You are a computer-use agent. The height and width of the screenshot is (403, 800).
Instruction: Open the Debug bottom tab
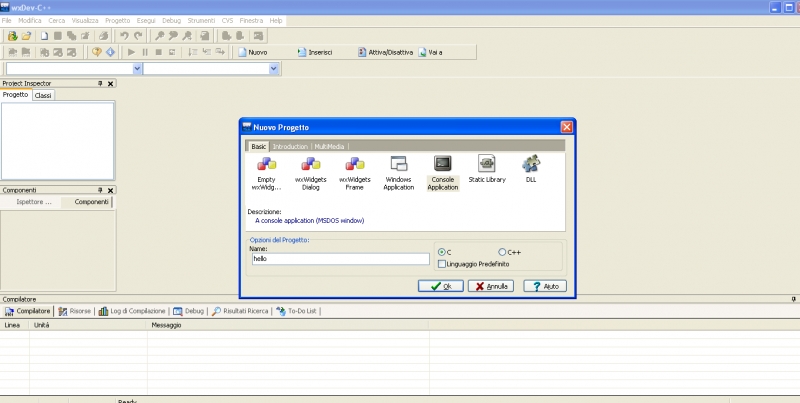pos(188,311)
